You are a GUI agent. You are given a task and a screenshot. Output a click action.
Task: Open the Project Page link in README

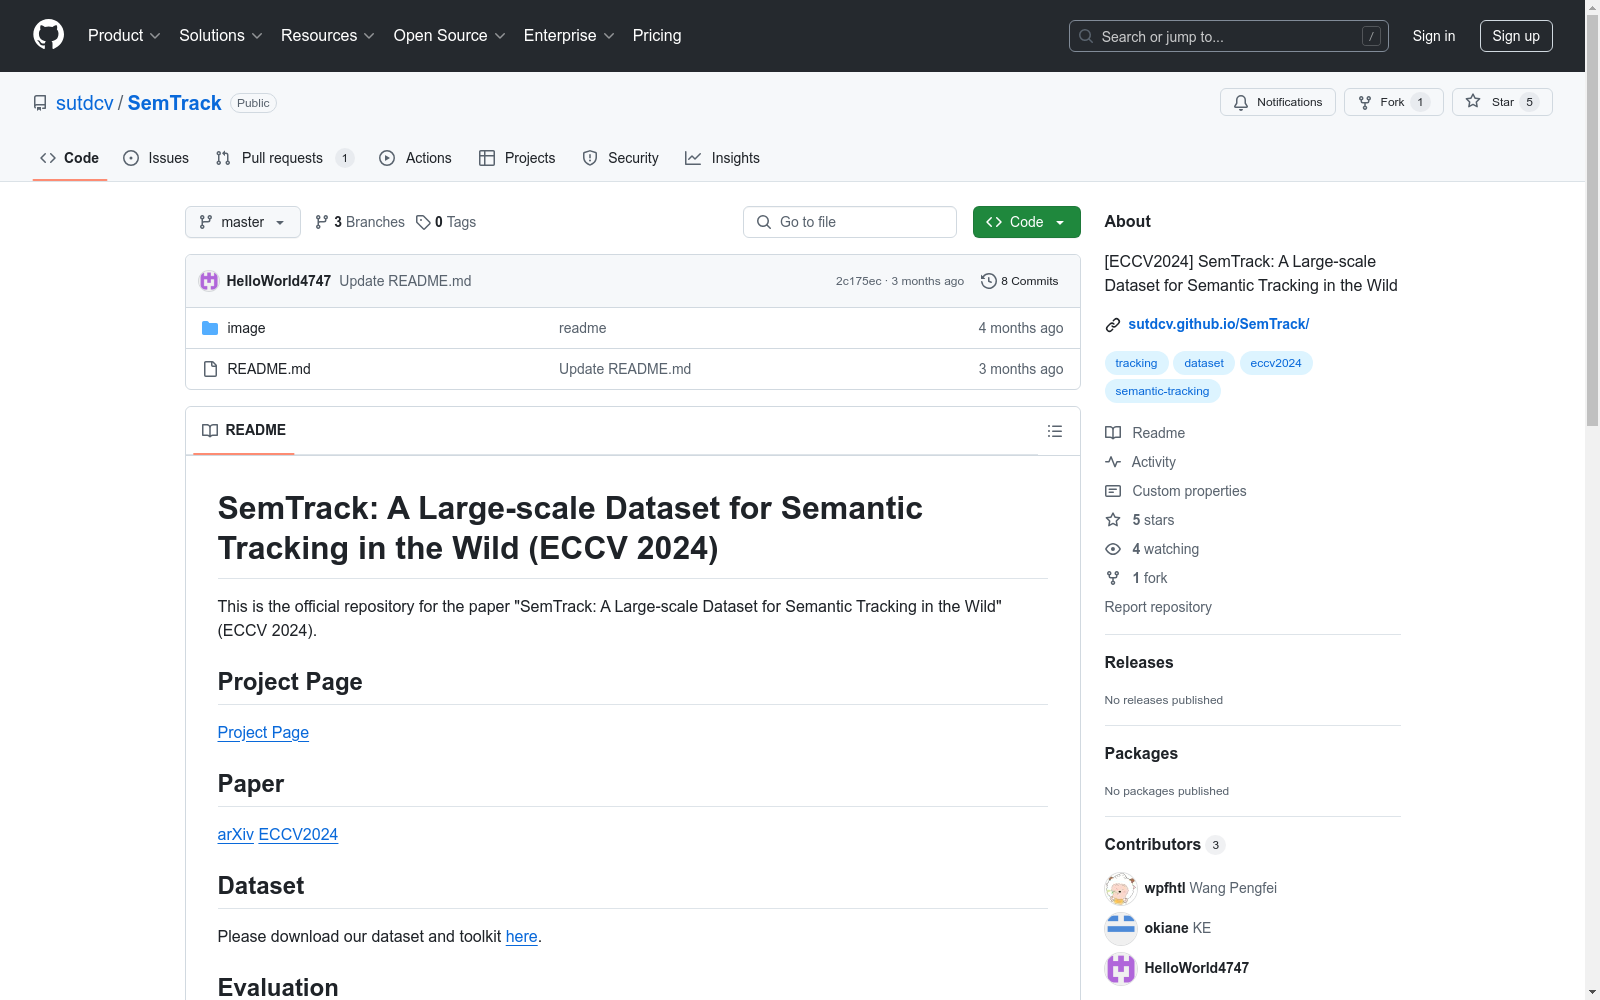[x=263, y=732]
